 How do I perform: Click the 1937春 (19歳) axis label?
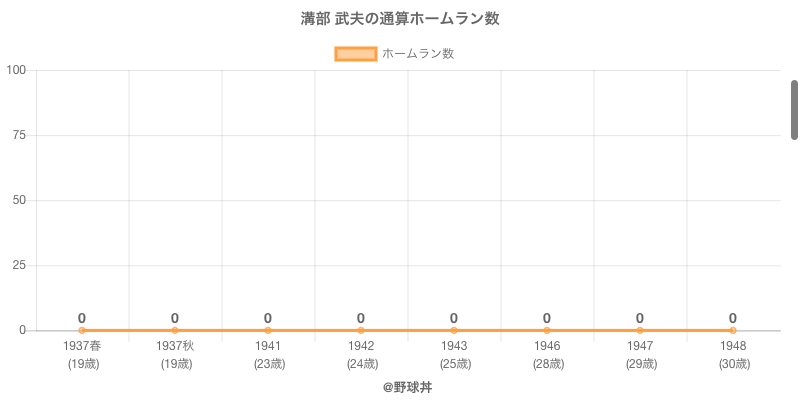pos(82,354)
